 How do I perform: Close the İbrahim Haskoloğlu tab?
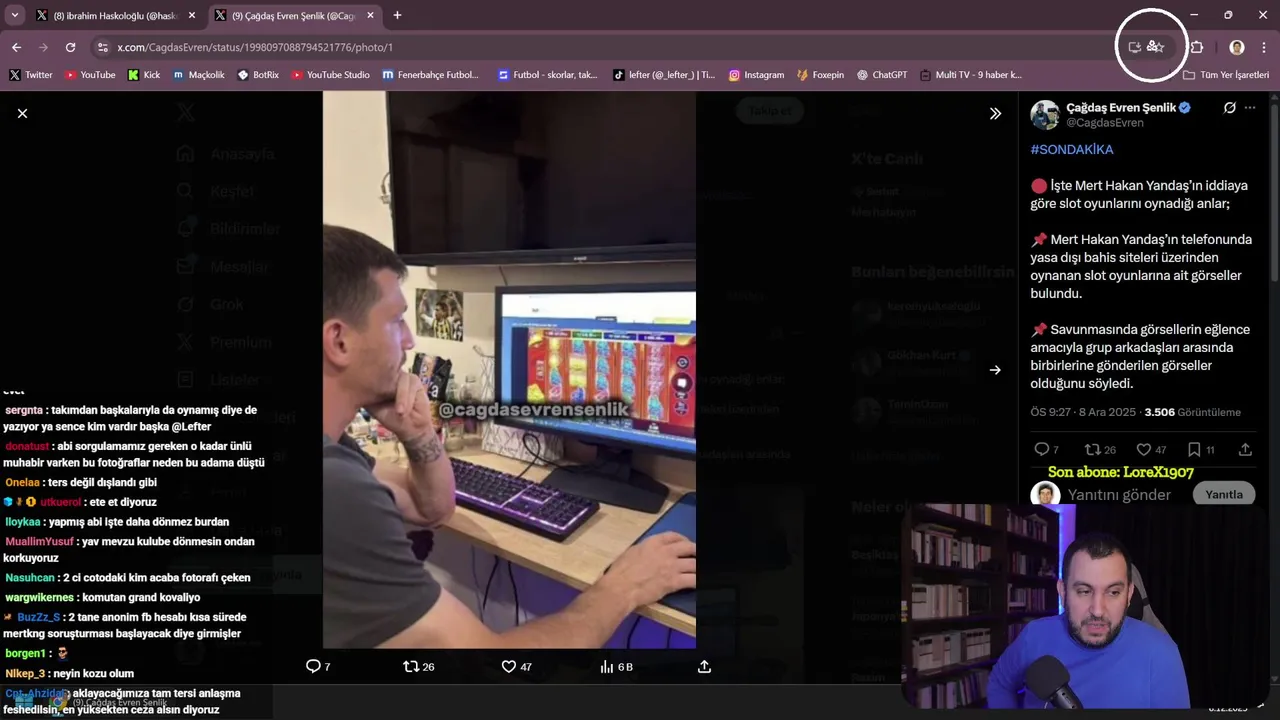pos(192,16)
